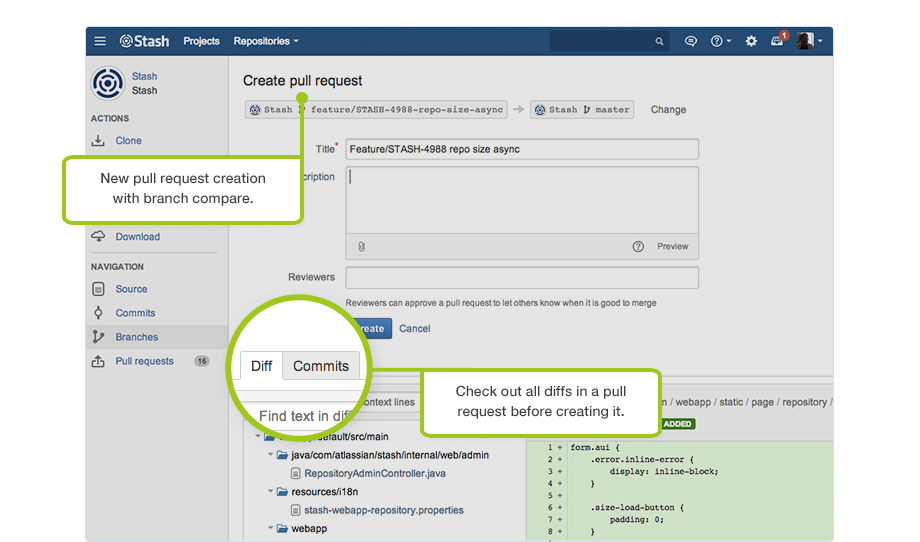The image size is (920, 542).
Task: Click the Stash project avatar in sidebar
Action: click(x=107, y=83)
